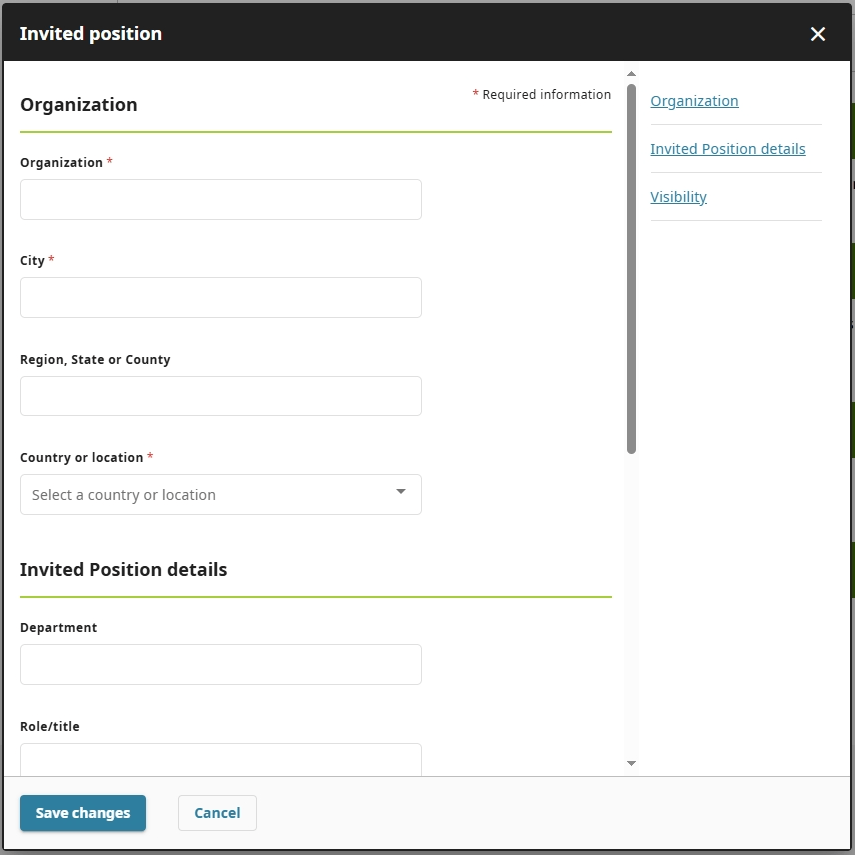
Task: Click the Role/title input field
Action: coord(220,759)
